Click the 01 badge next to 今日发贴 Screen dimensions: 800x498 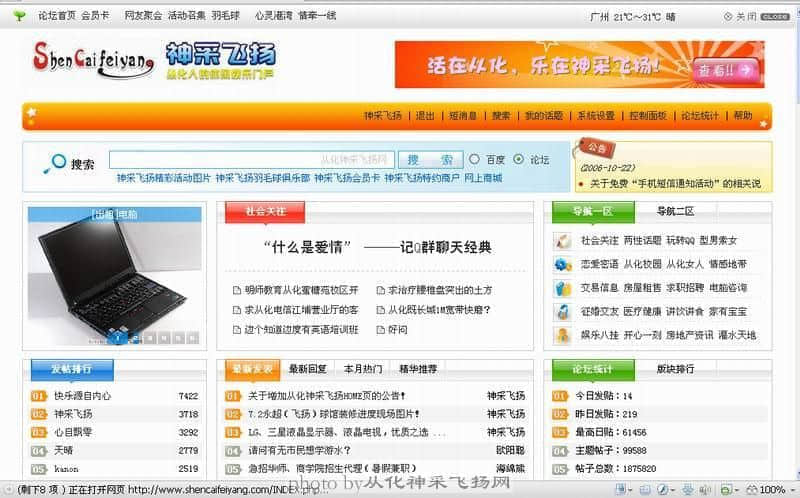click(x=560, y=396)
